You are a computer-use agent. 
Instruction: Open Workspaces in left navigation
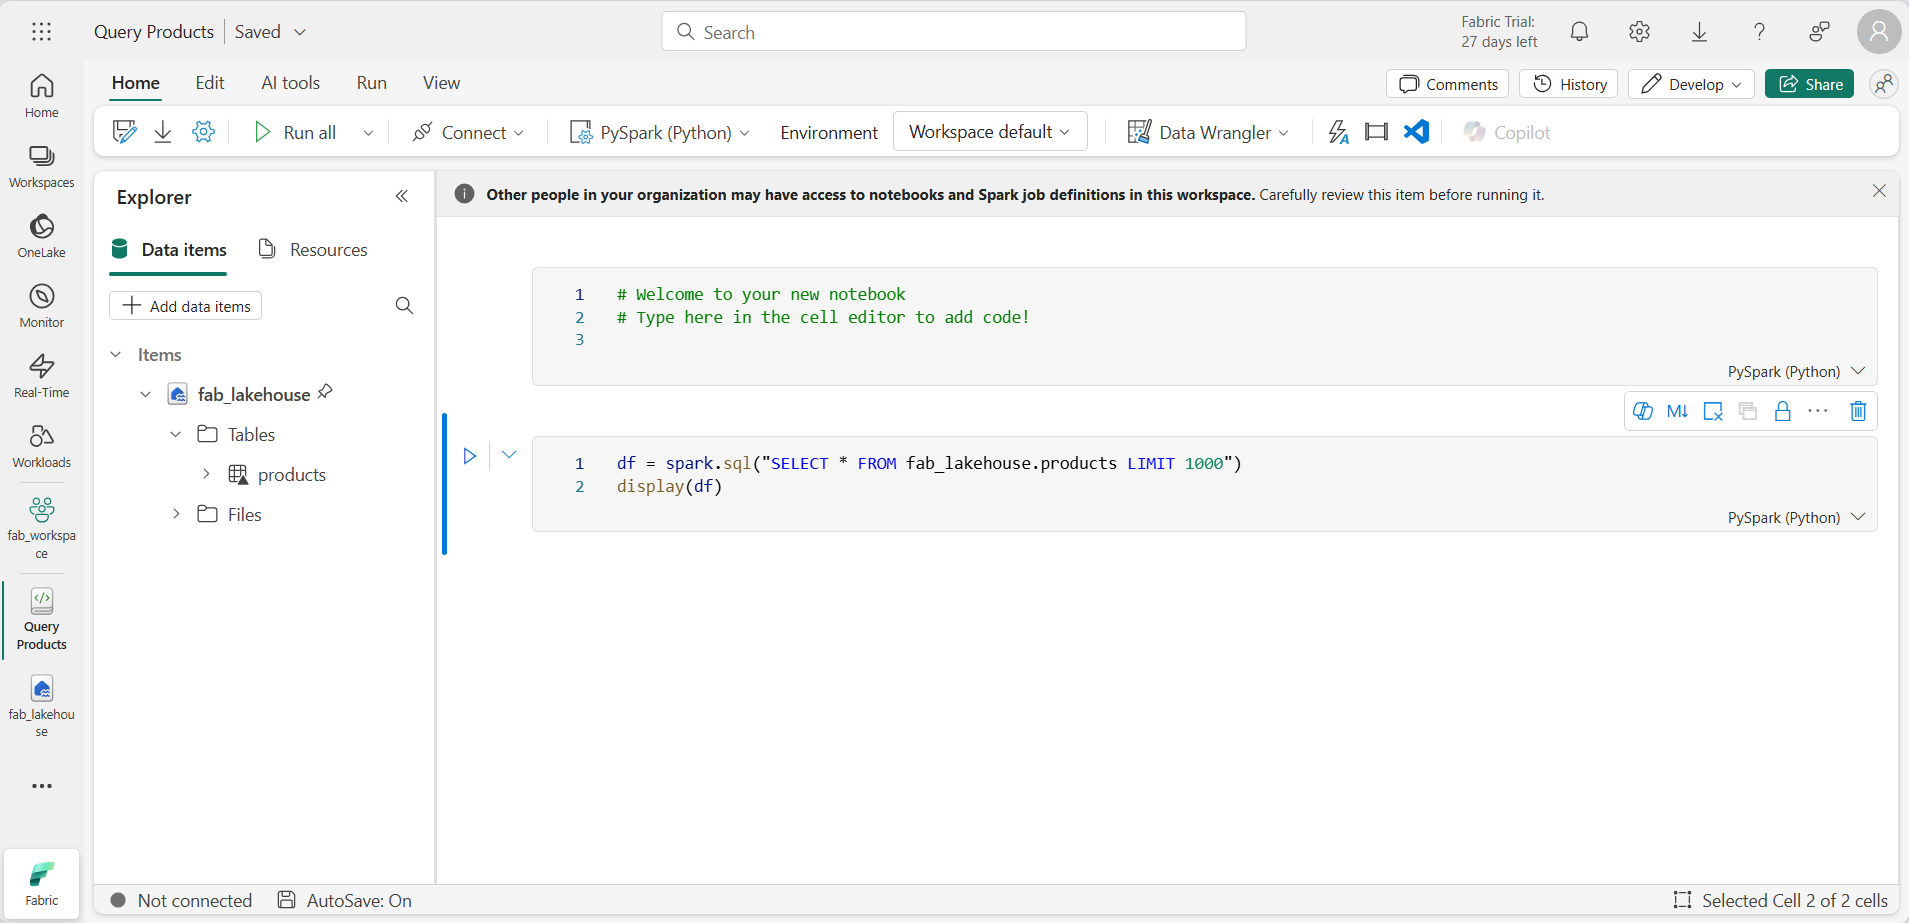point(41,166)
